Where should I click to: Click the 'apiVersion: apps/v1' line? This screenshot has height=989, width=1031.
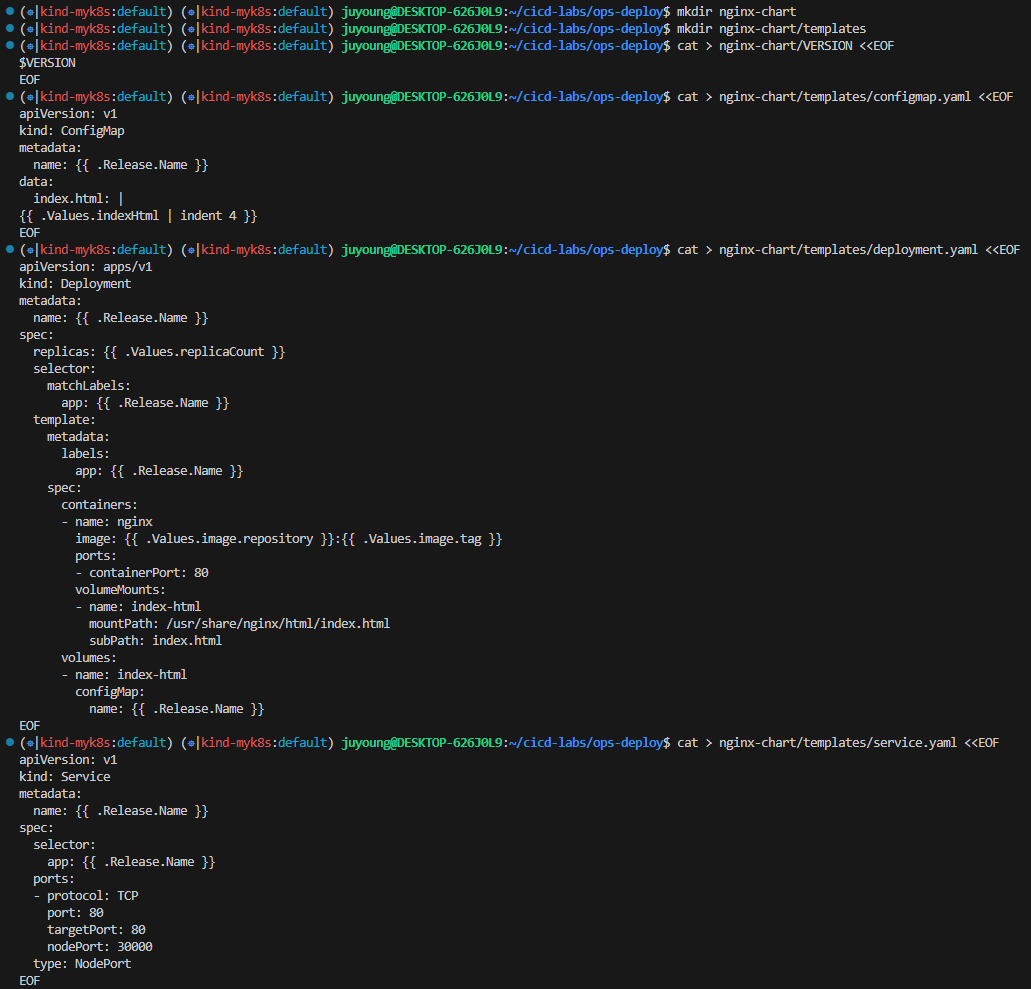(x=85, y=267)
